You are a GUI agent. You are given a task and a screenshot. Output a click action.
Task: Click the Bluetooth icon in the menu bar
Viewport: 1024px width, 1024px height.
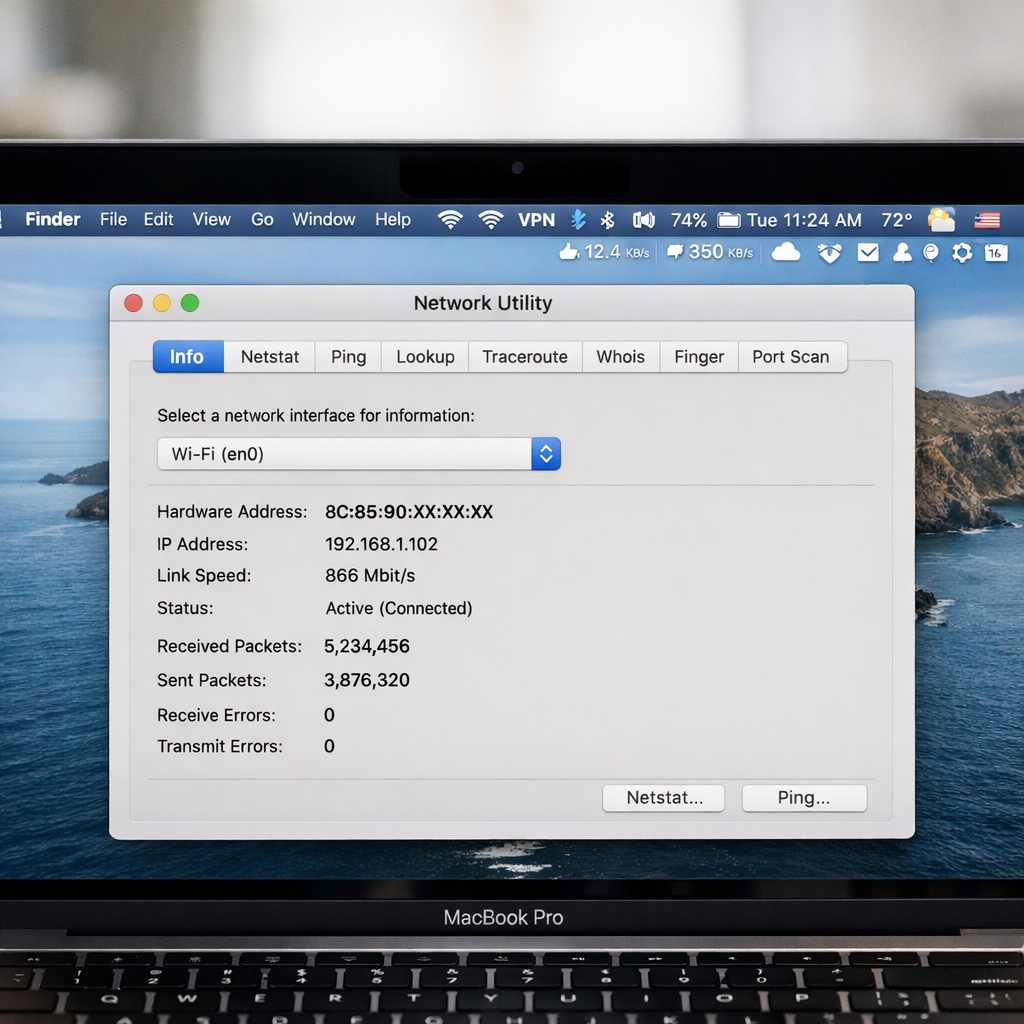(x=605, y=219)
